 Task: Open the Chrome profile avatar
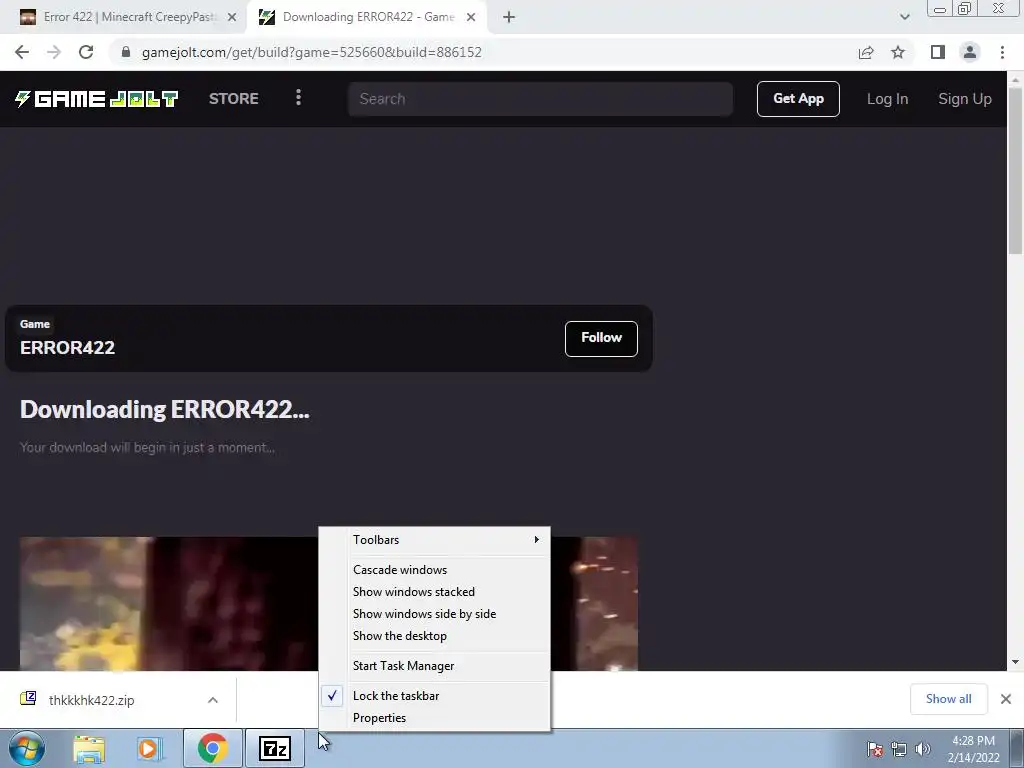[970, 52]
